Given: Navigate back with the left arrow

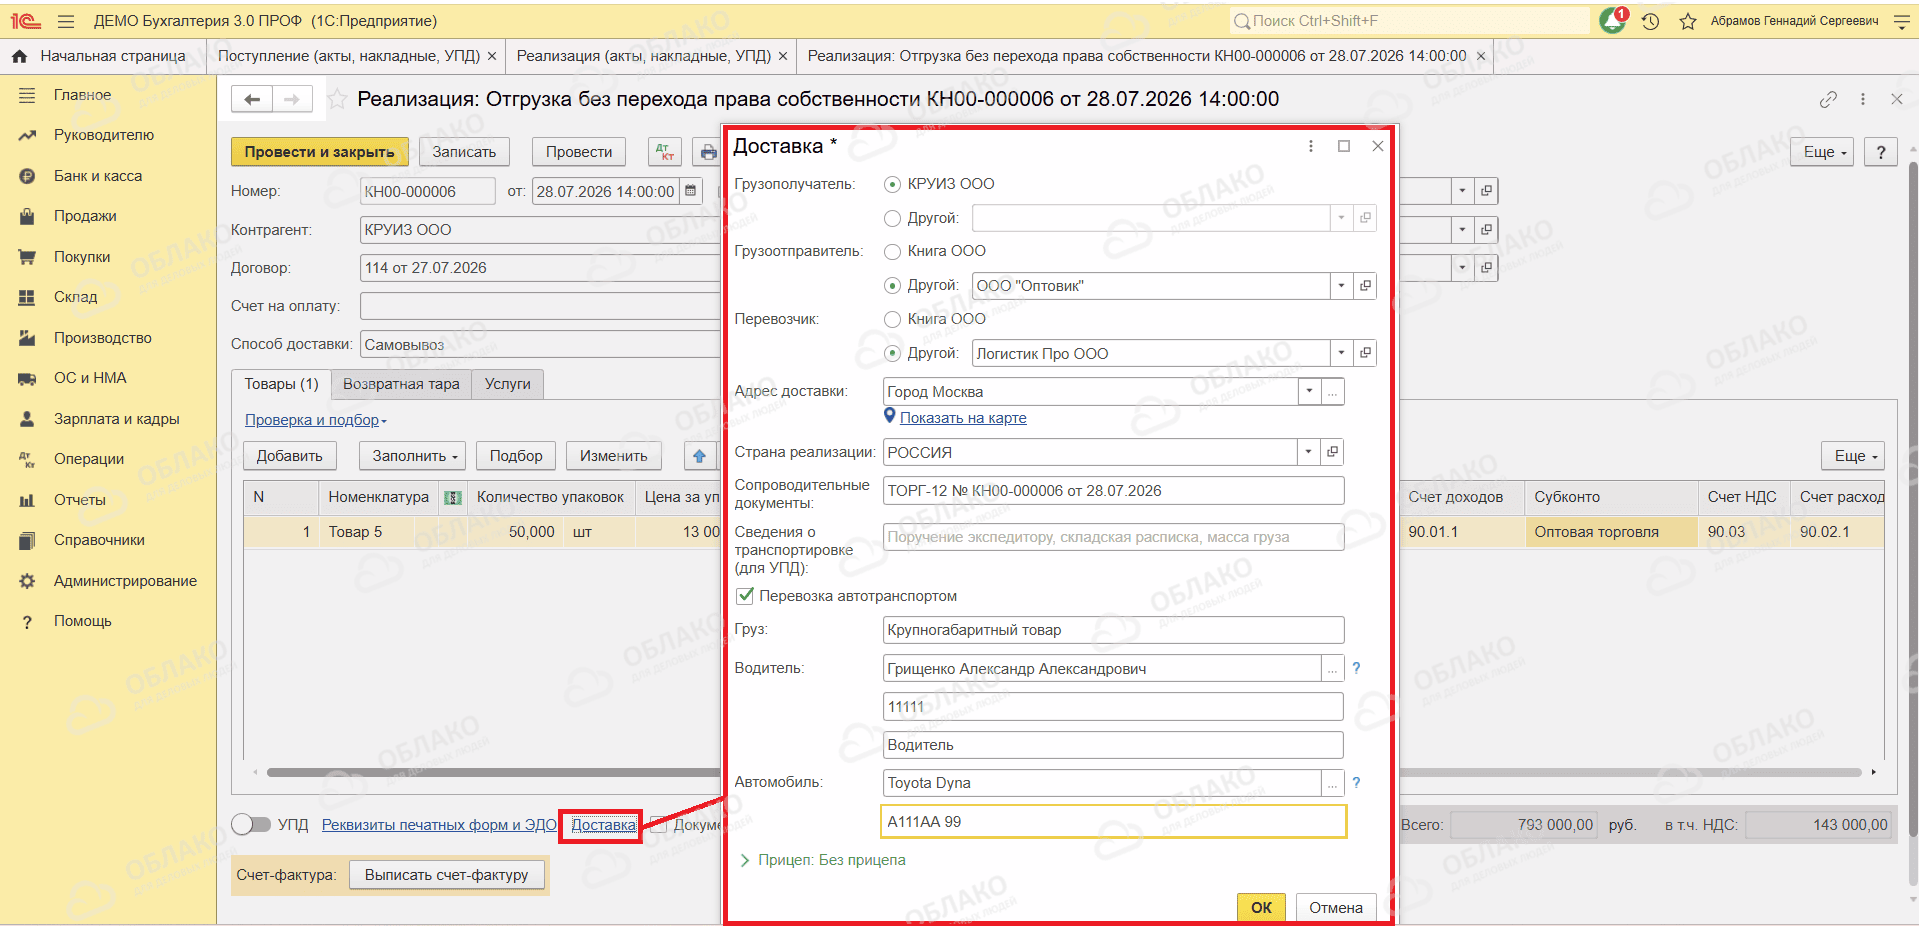Looking at the screenshot, I should [252, 99].
